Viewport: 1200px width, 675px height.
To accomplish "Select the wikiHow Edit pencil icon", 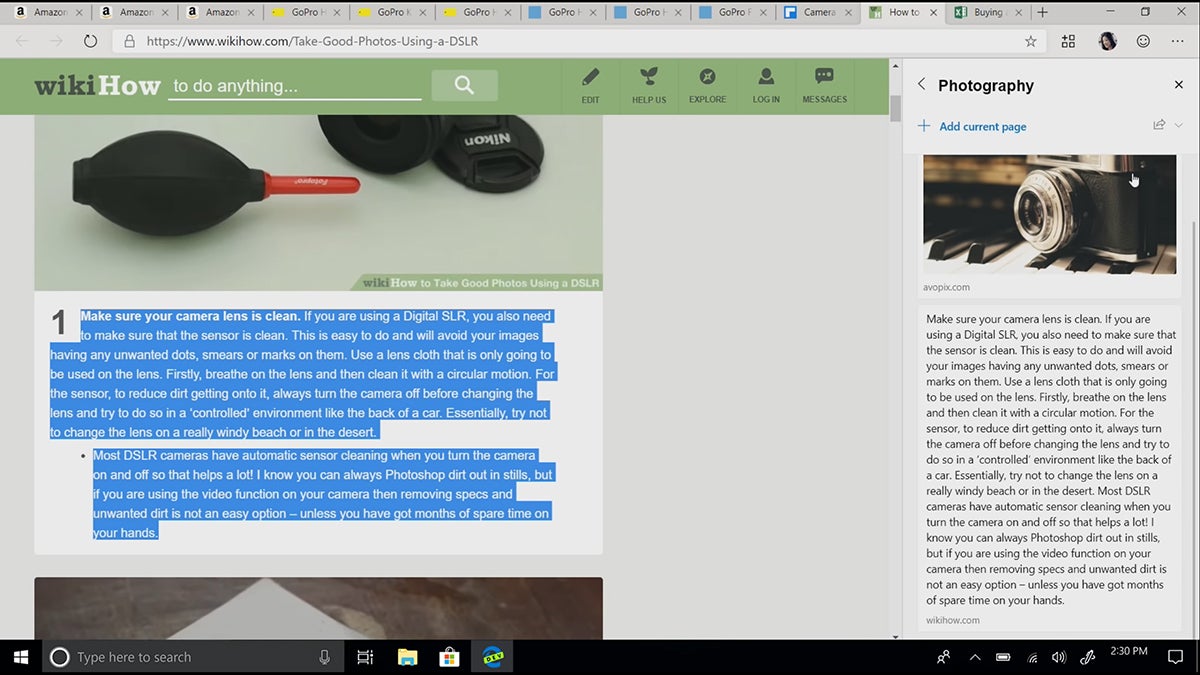I will coord(590,85).
